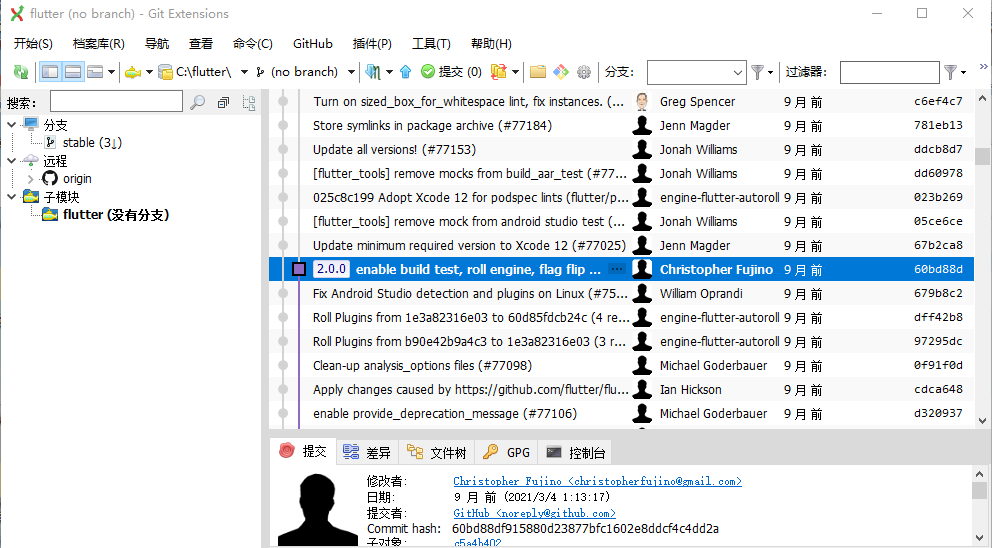The height and width of the screenshot is (548, 992).
Task: Toggle the left panel layout button
Action: 50,72
